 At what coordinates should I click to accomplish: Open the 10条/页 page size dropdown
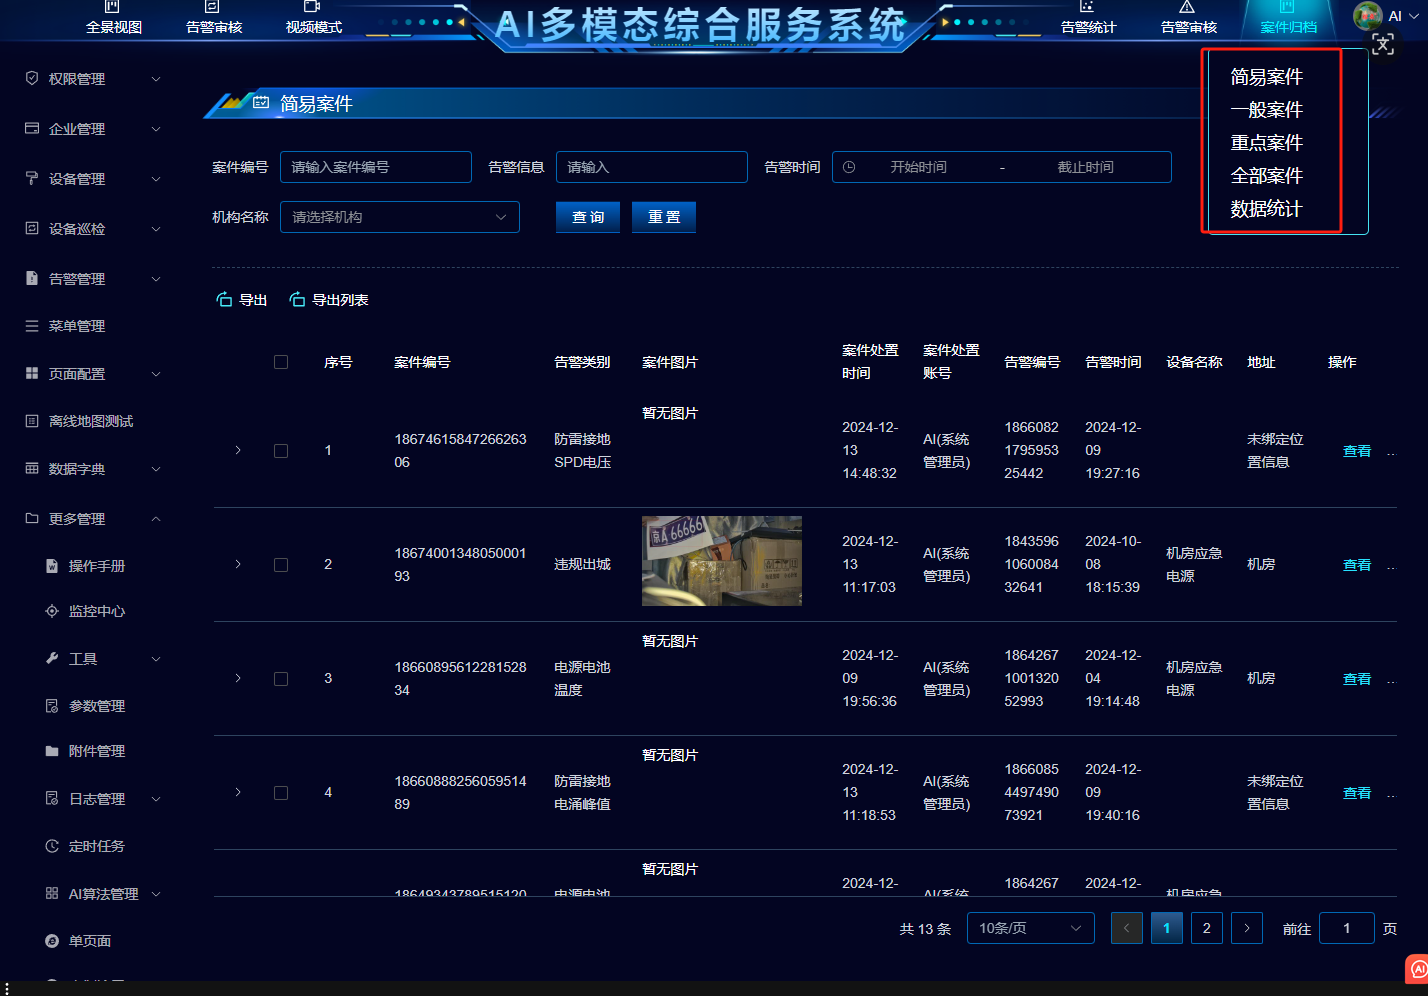[x=1031, y=928]
